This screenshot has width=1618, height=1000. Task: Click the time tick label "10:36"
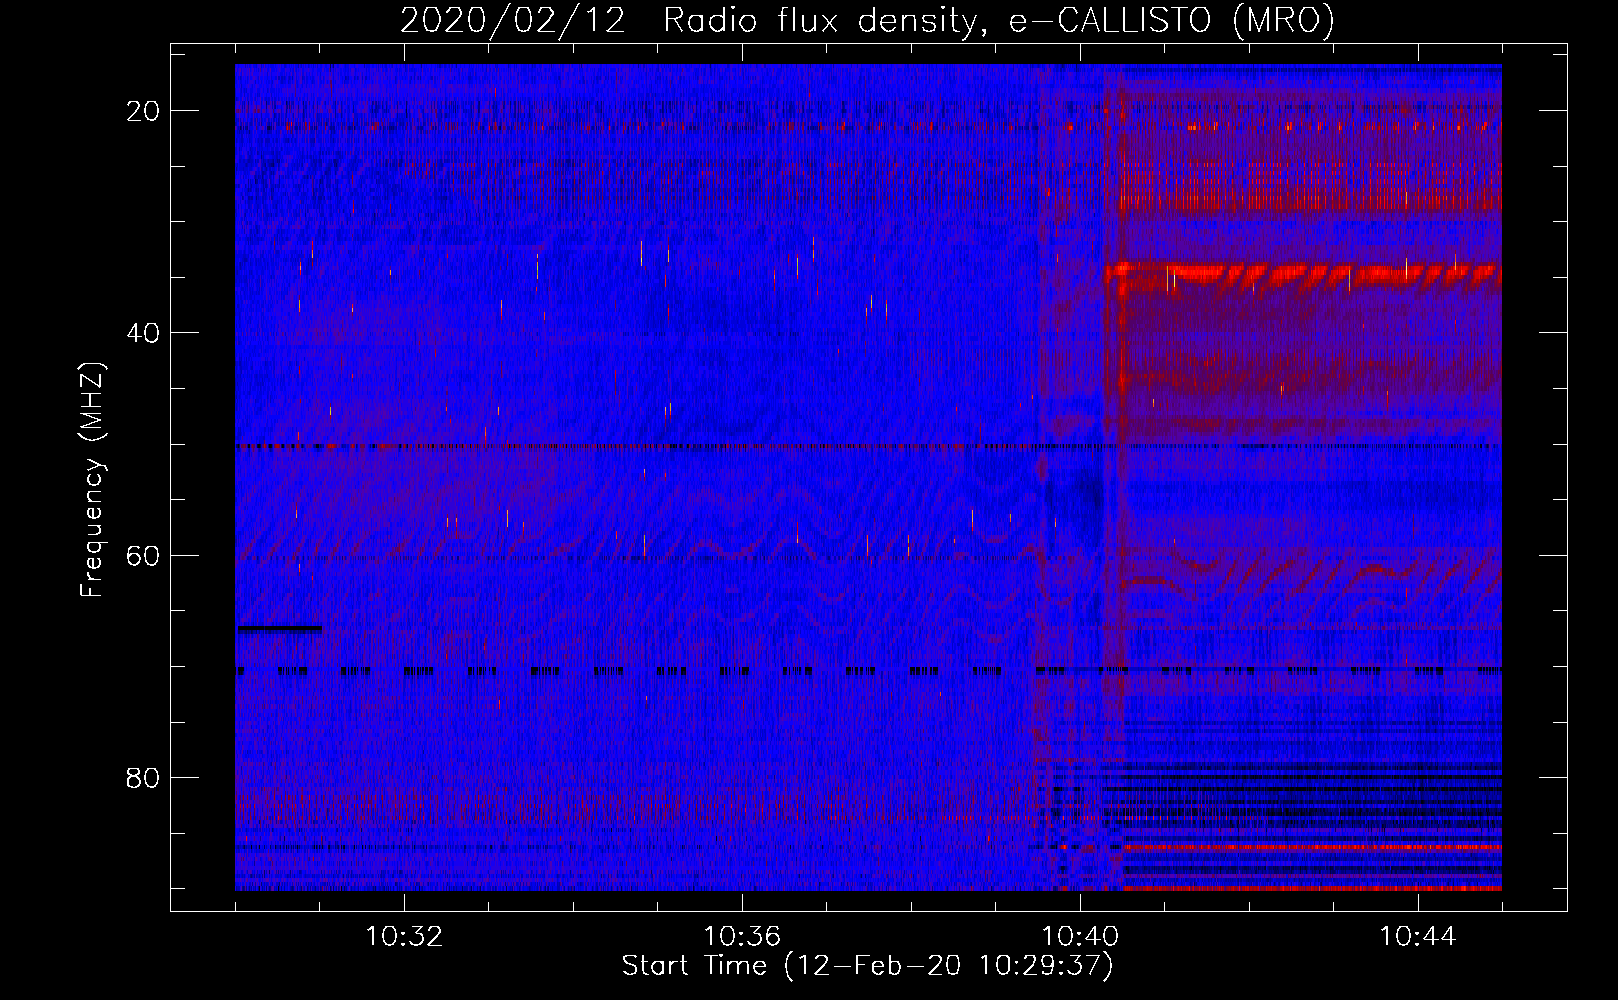(x=742, y=937)
